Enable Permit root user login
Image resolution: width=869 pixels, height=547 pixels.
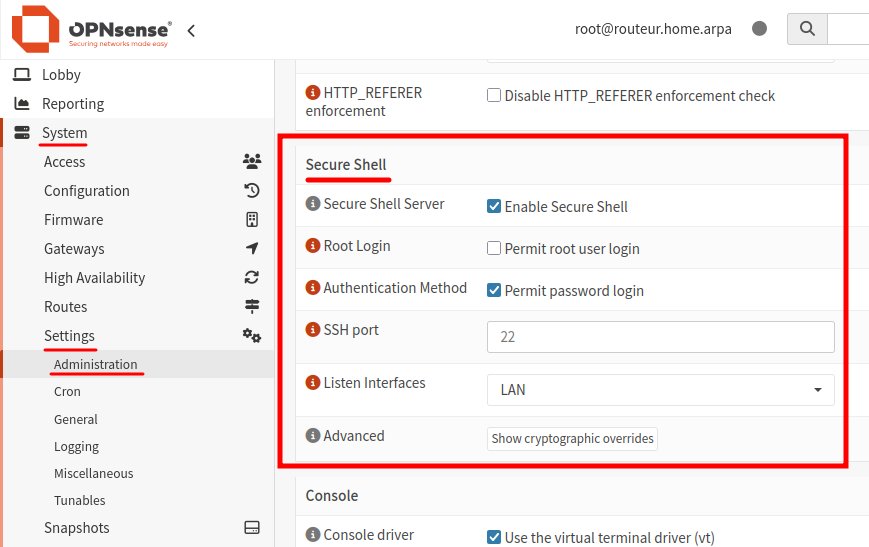click(x=494, y=249)
